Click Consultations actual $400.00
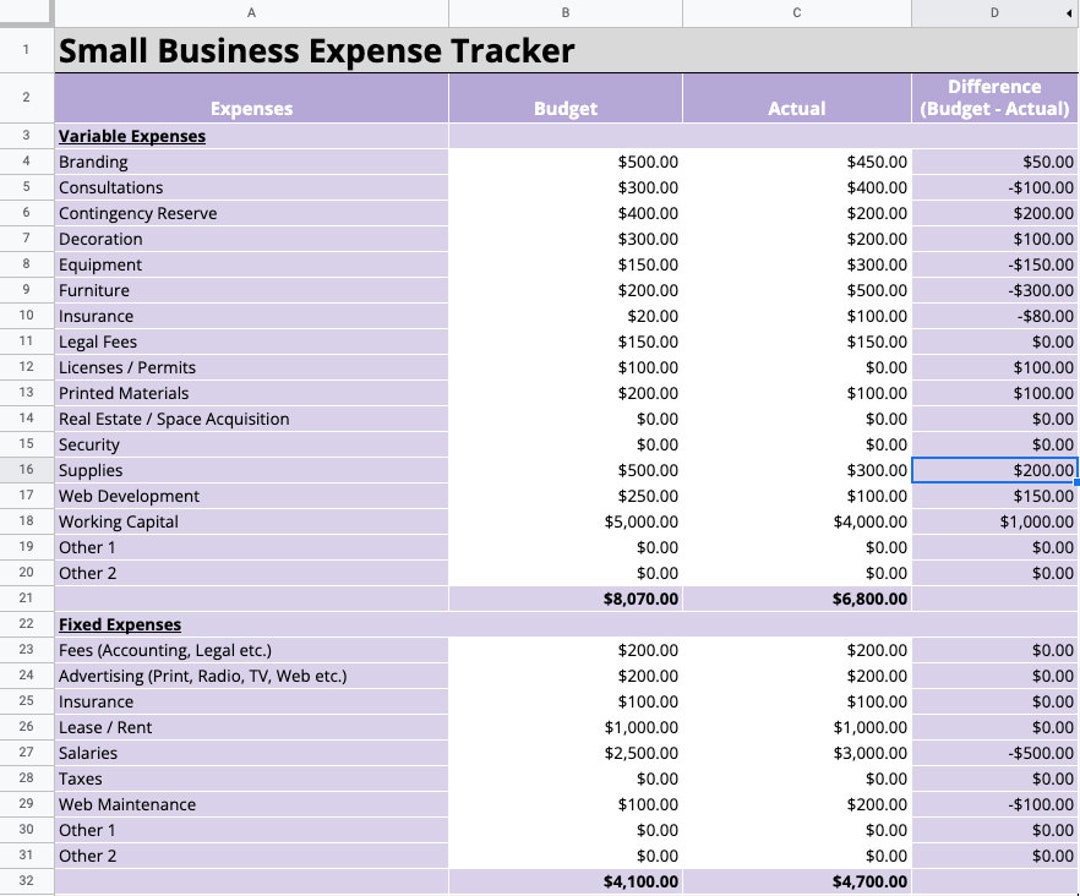1080x896 pixels. click(797, 187)
